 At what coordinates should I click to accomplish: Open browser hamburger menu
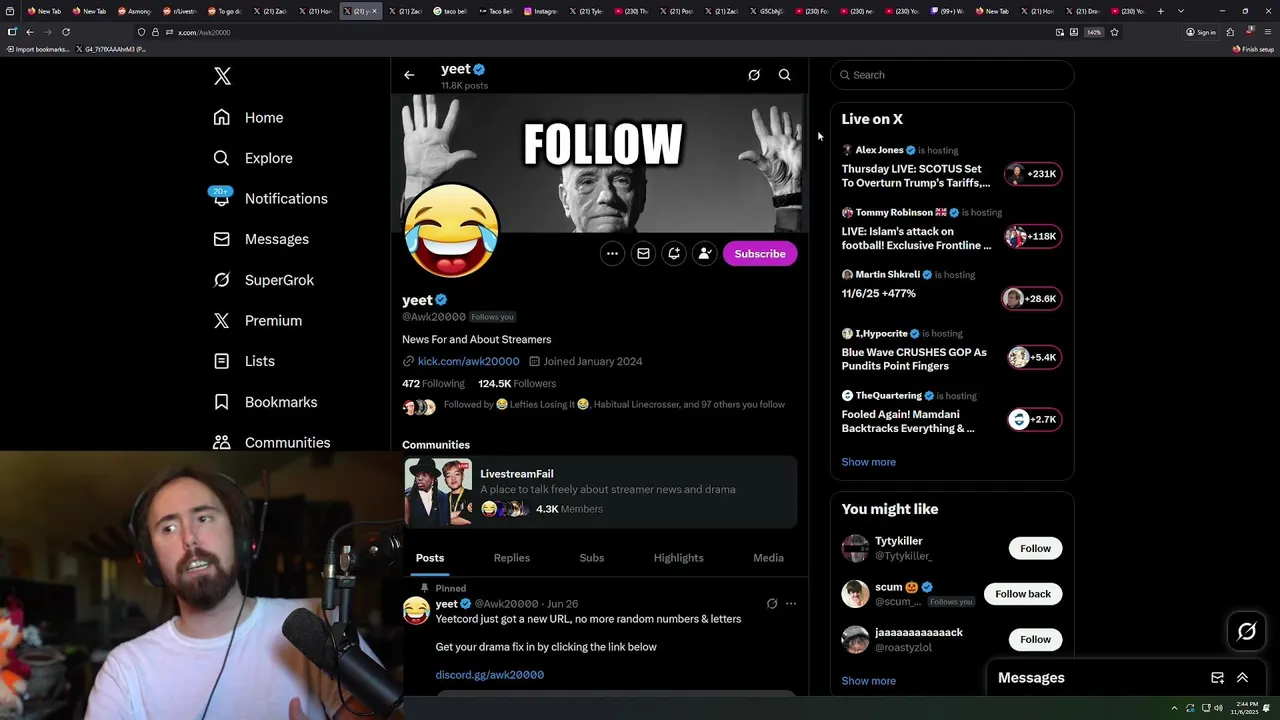coord(1268,32)
